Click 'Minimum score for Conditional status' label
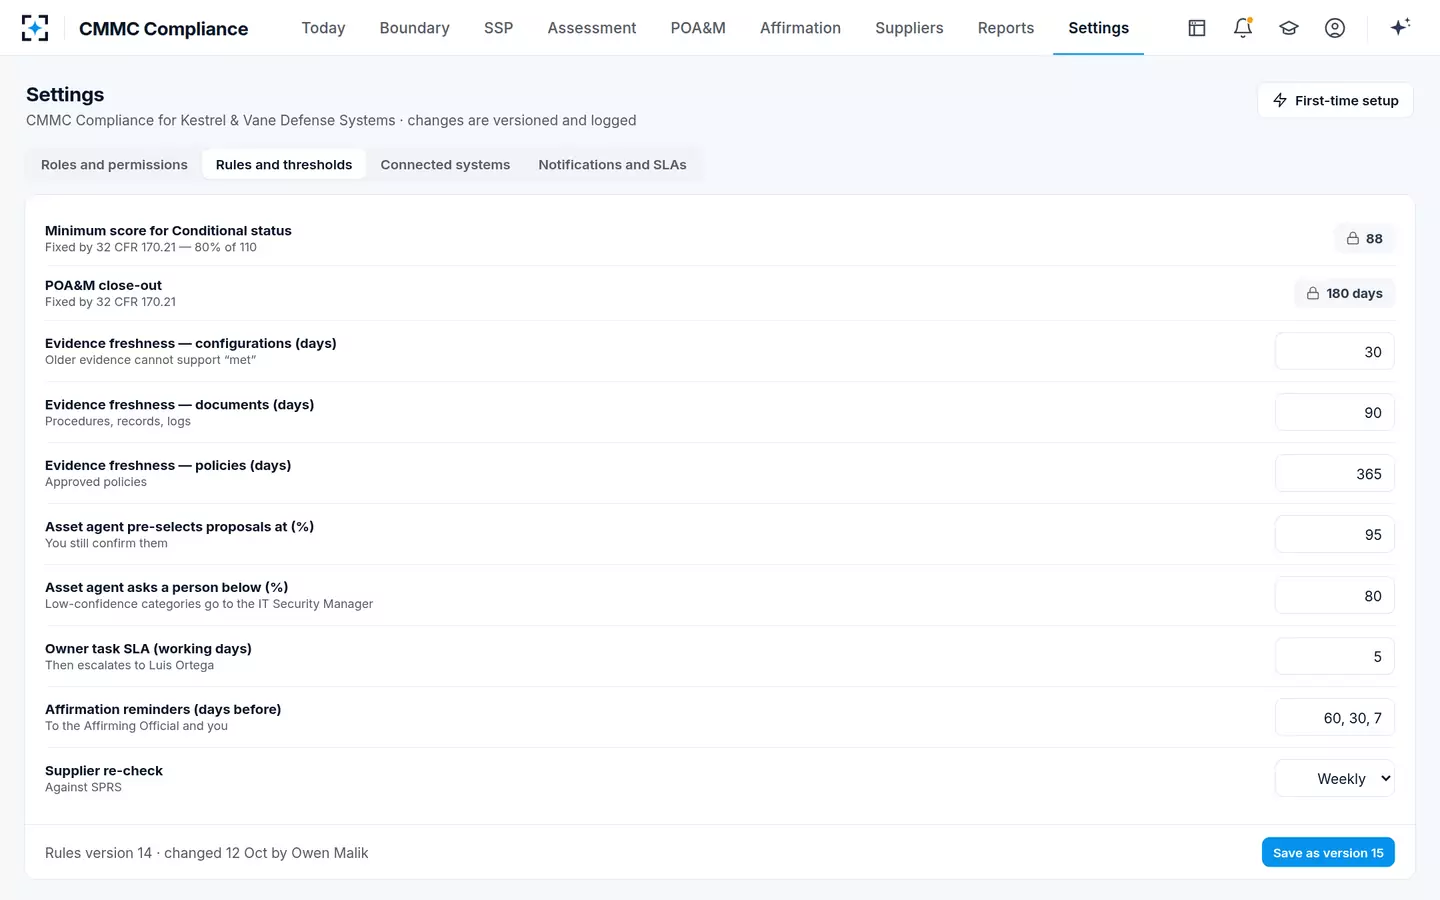The width and height of the screenshot is (1440, 900). click(168, 231)
